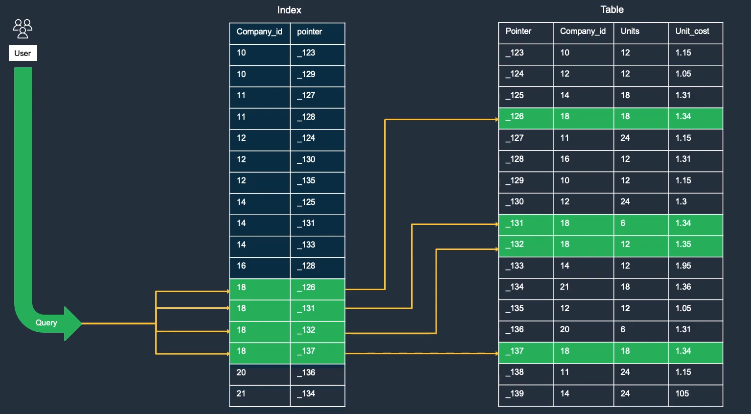This screenshot has width=751, height=414.
Task: Click the Table title above the right table
Action: 612,10
